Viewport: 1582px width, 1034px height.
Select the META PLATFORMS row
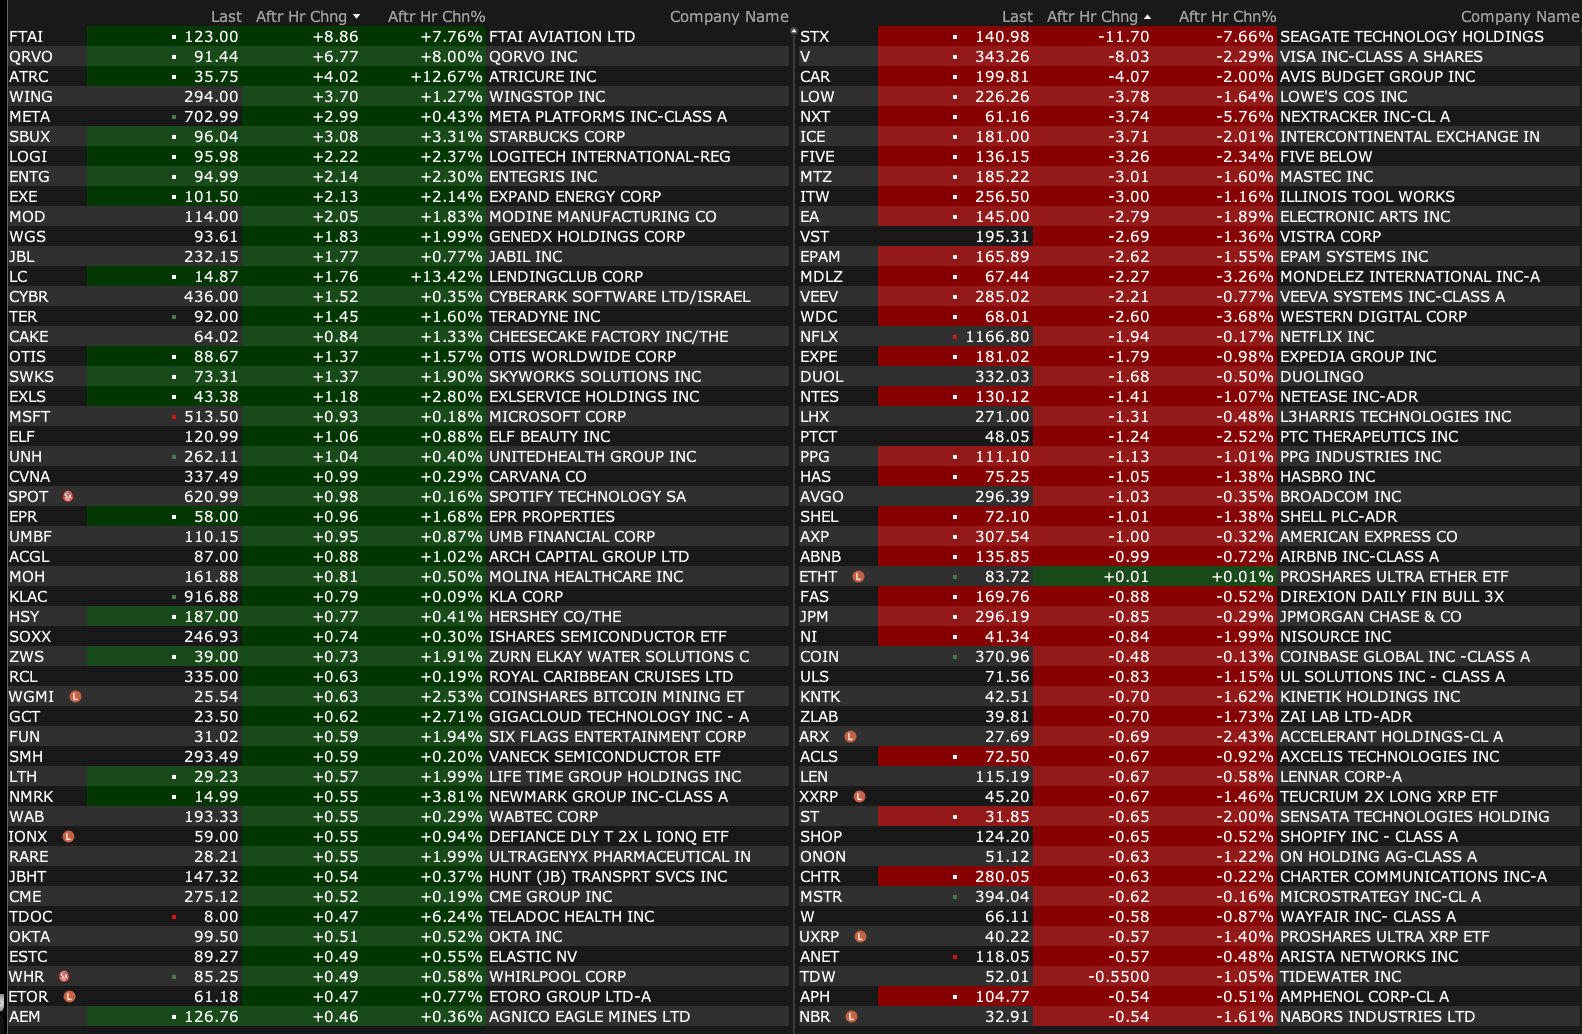click(607, 116)
